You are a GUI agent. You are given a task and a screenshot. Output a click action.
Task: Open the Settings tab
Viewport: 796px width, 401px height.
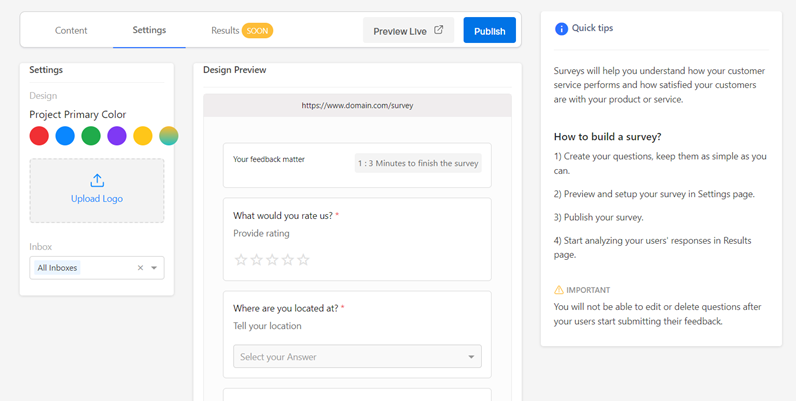point(149,30)
